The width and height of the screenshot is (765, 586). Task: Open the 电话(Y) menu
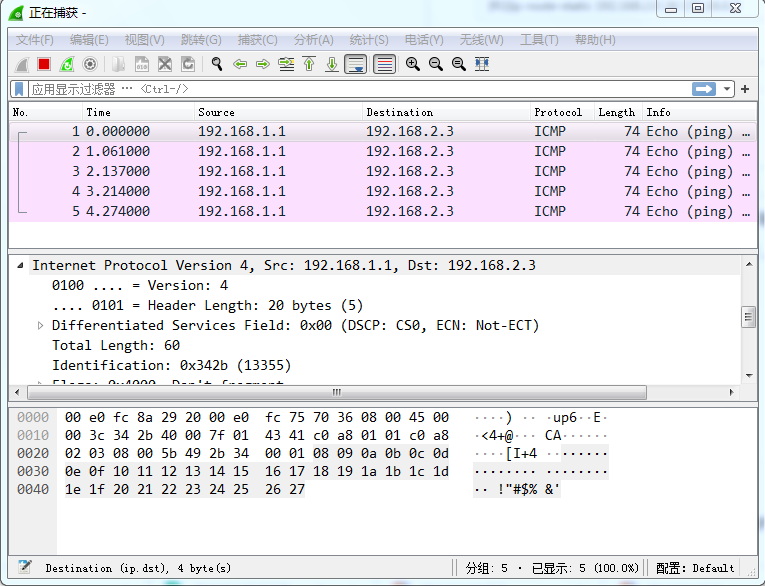424,40
